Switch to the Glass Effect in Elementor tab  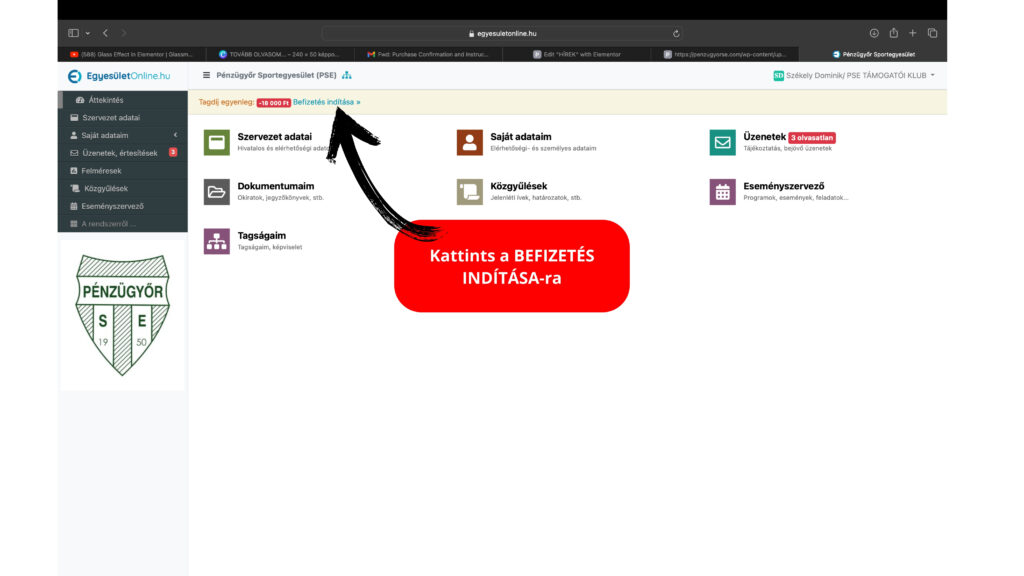[x=132, y=54]
